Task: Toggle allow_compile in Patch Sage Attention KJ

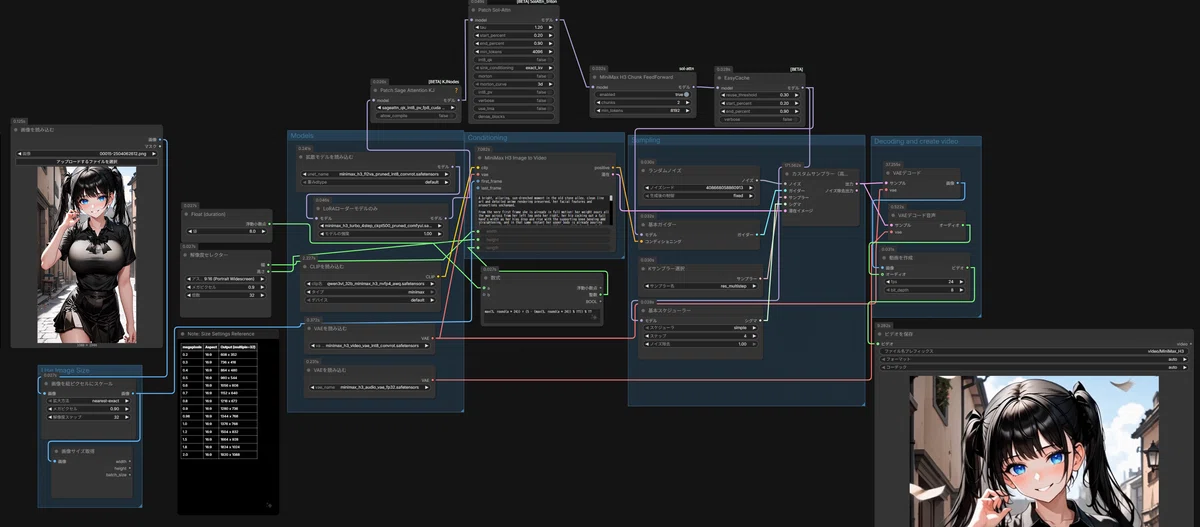Action: pyautogui.click(x=415, y=116)
